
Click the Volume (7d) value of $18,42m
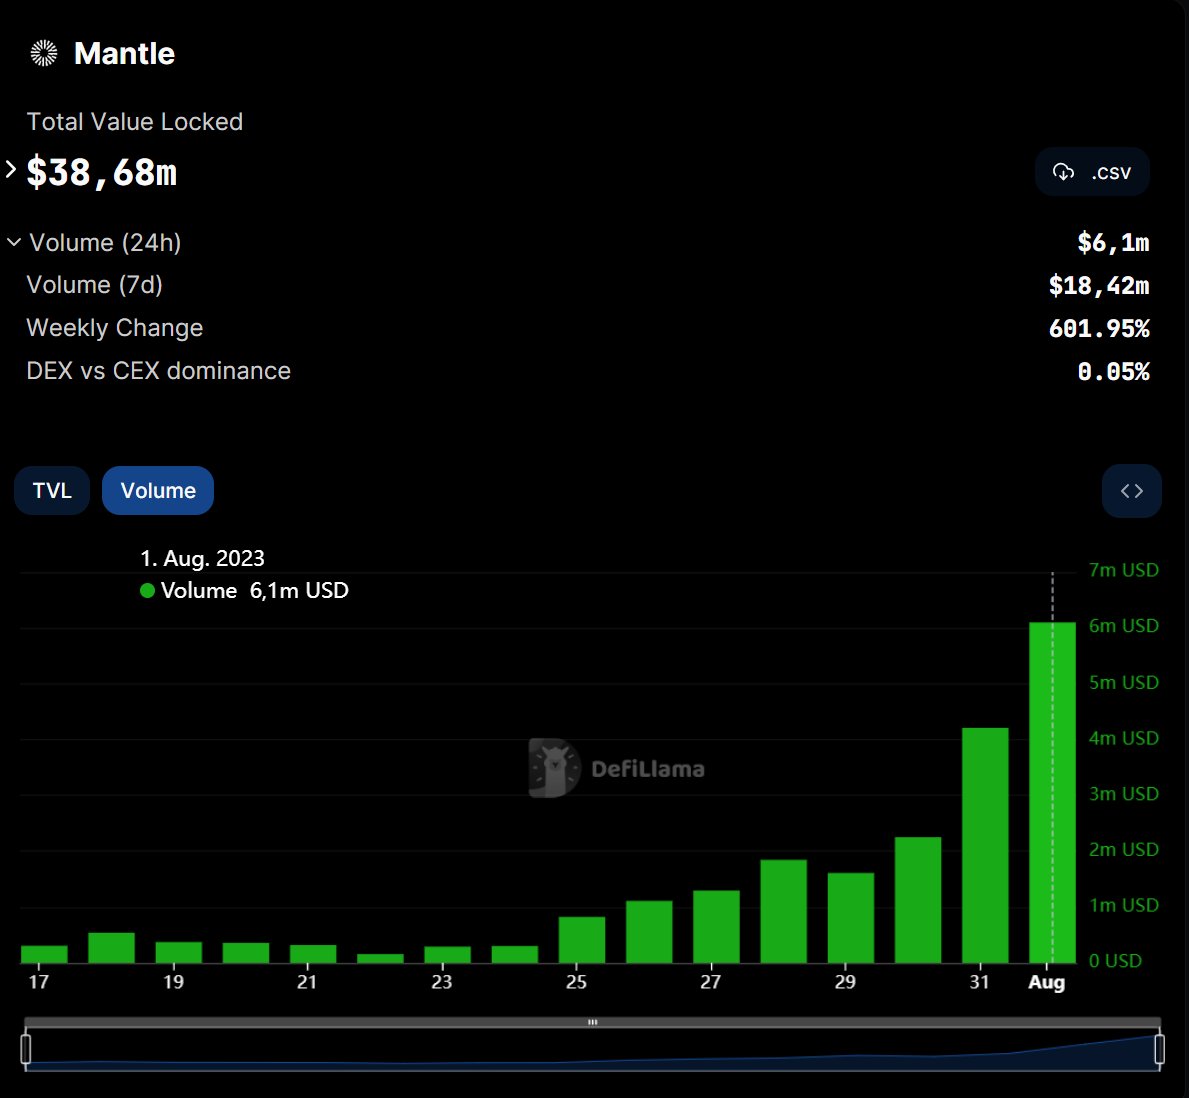click(1099, 285)
